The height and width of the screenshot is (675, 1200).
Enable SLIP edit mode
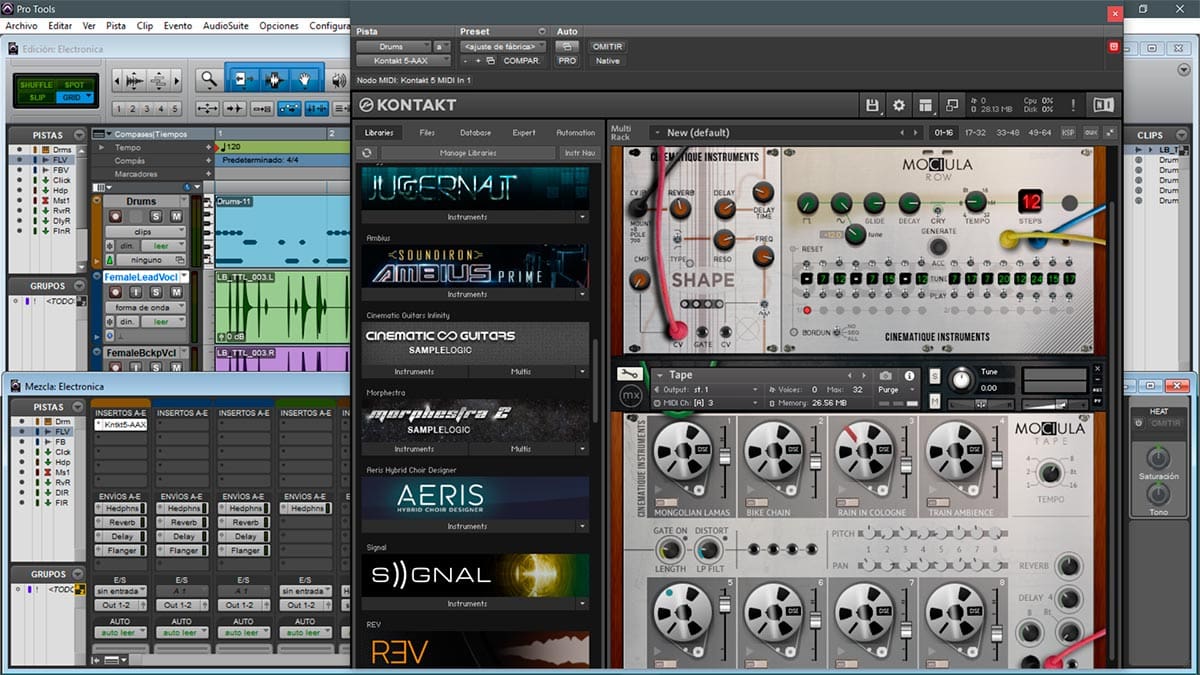[38, 97]
